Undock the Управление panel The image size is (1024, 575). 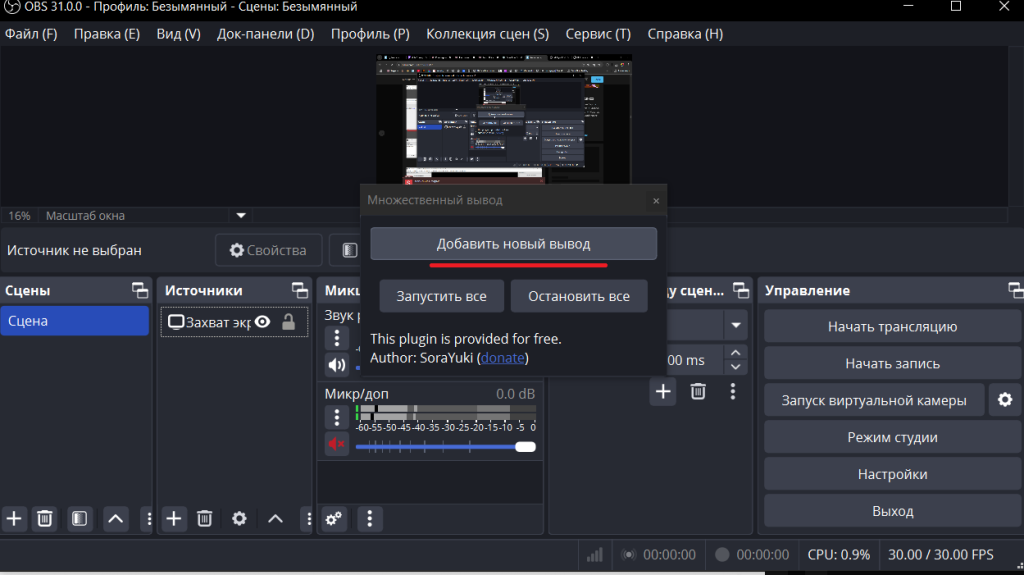coord(1015,290)
